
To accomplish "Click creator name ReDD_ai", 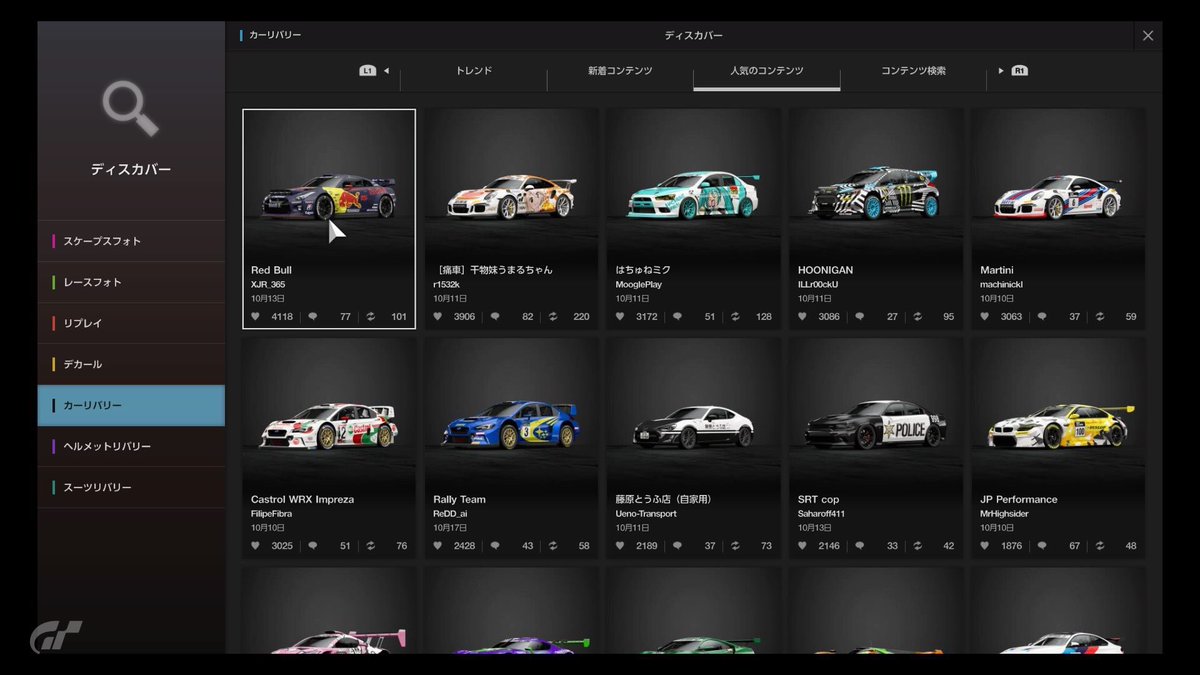I will point(450,514).
